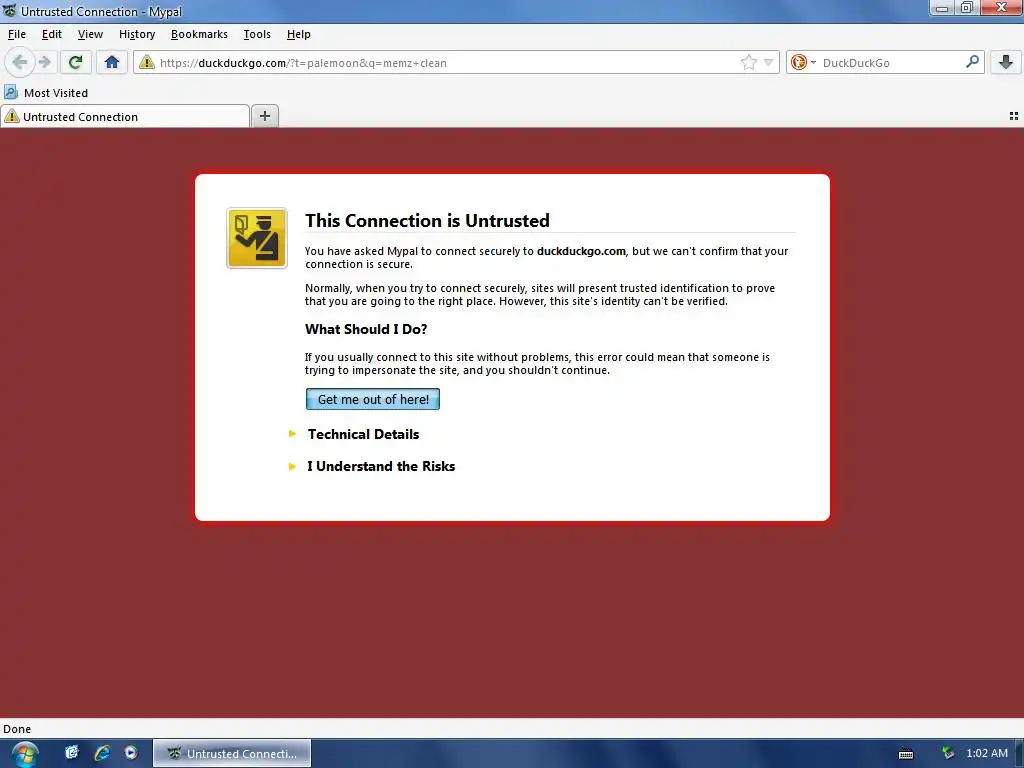Click the bold duckduckgo.com text
The height and width of the screenshot is (768, 1024).
pyautogui.click(x=581, y=251)
